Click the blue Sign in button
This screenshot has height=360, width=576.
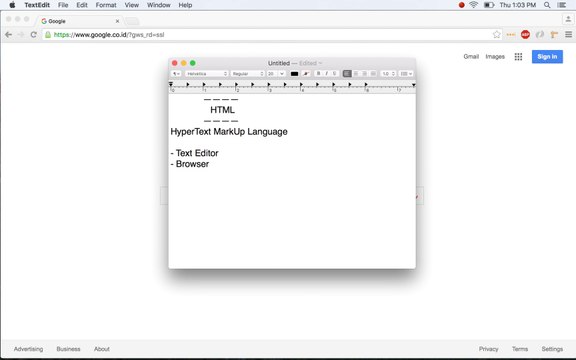click(547, 57)
